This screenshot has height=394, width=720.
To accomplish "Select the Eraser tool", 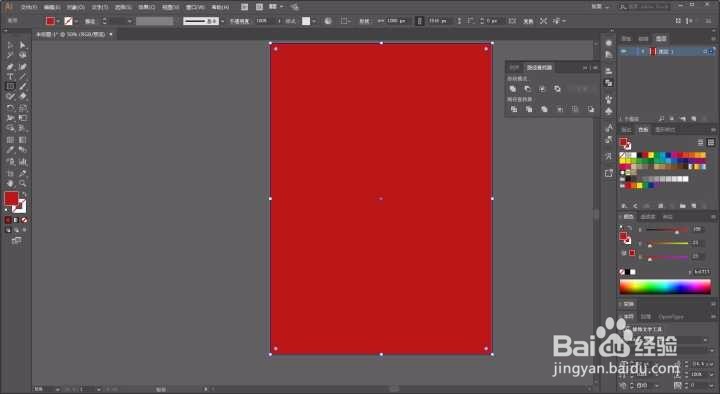I will pyautogui.click(x=22, y=96).
